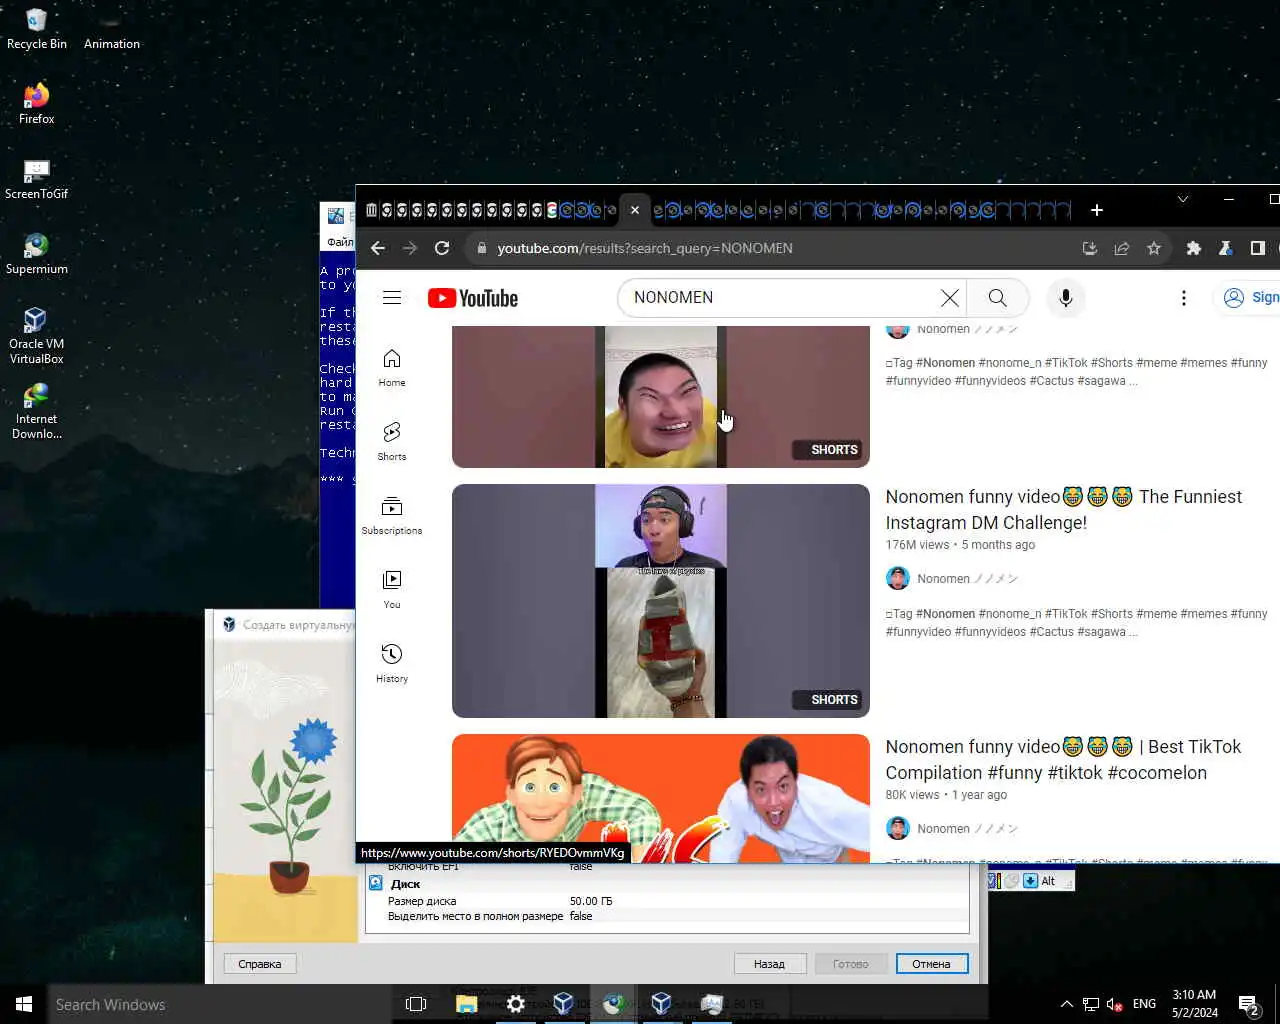Go back in browser history
Screen dimensions: 1280x1024
click(x=378, y=248)
